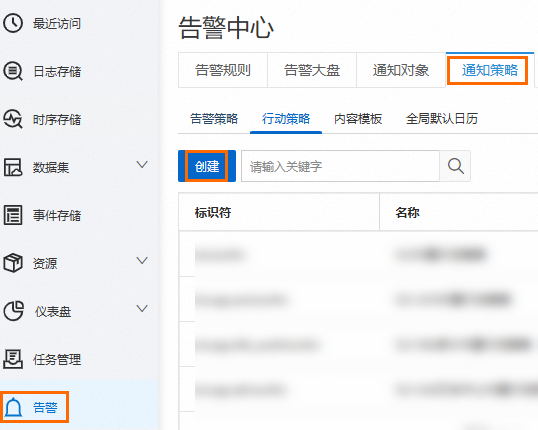The width and height of the screenshot is (538, 430).
Task: Click the 告警 bell icon
Action: point(13,407)
